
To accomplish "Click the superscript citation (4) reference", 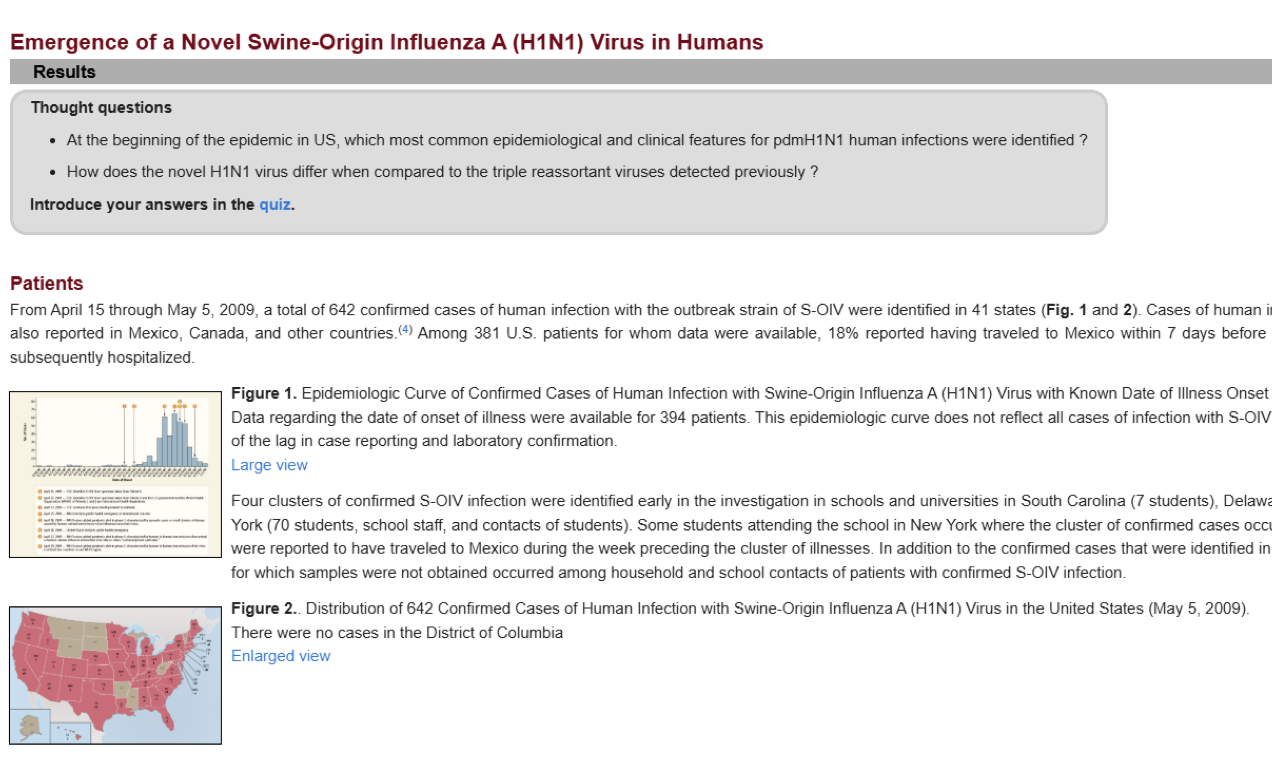I will (405, 330).
